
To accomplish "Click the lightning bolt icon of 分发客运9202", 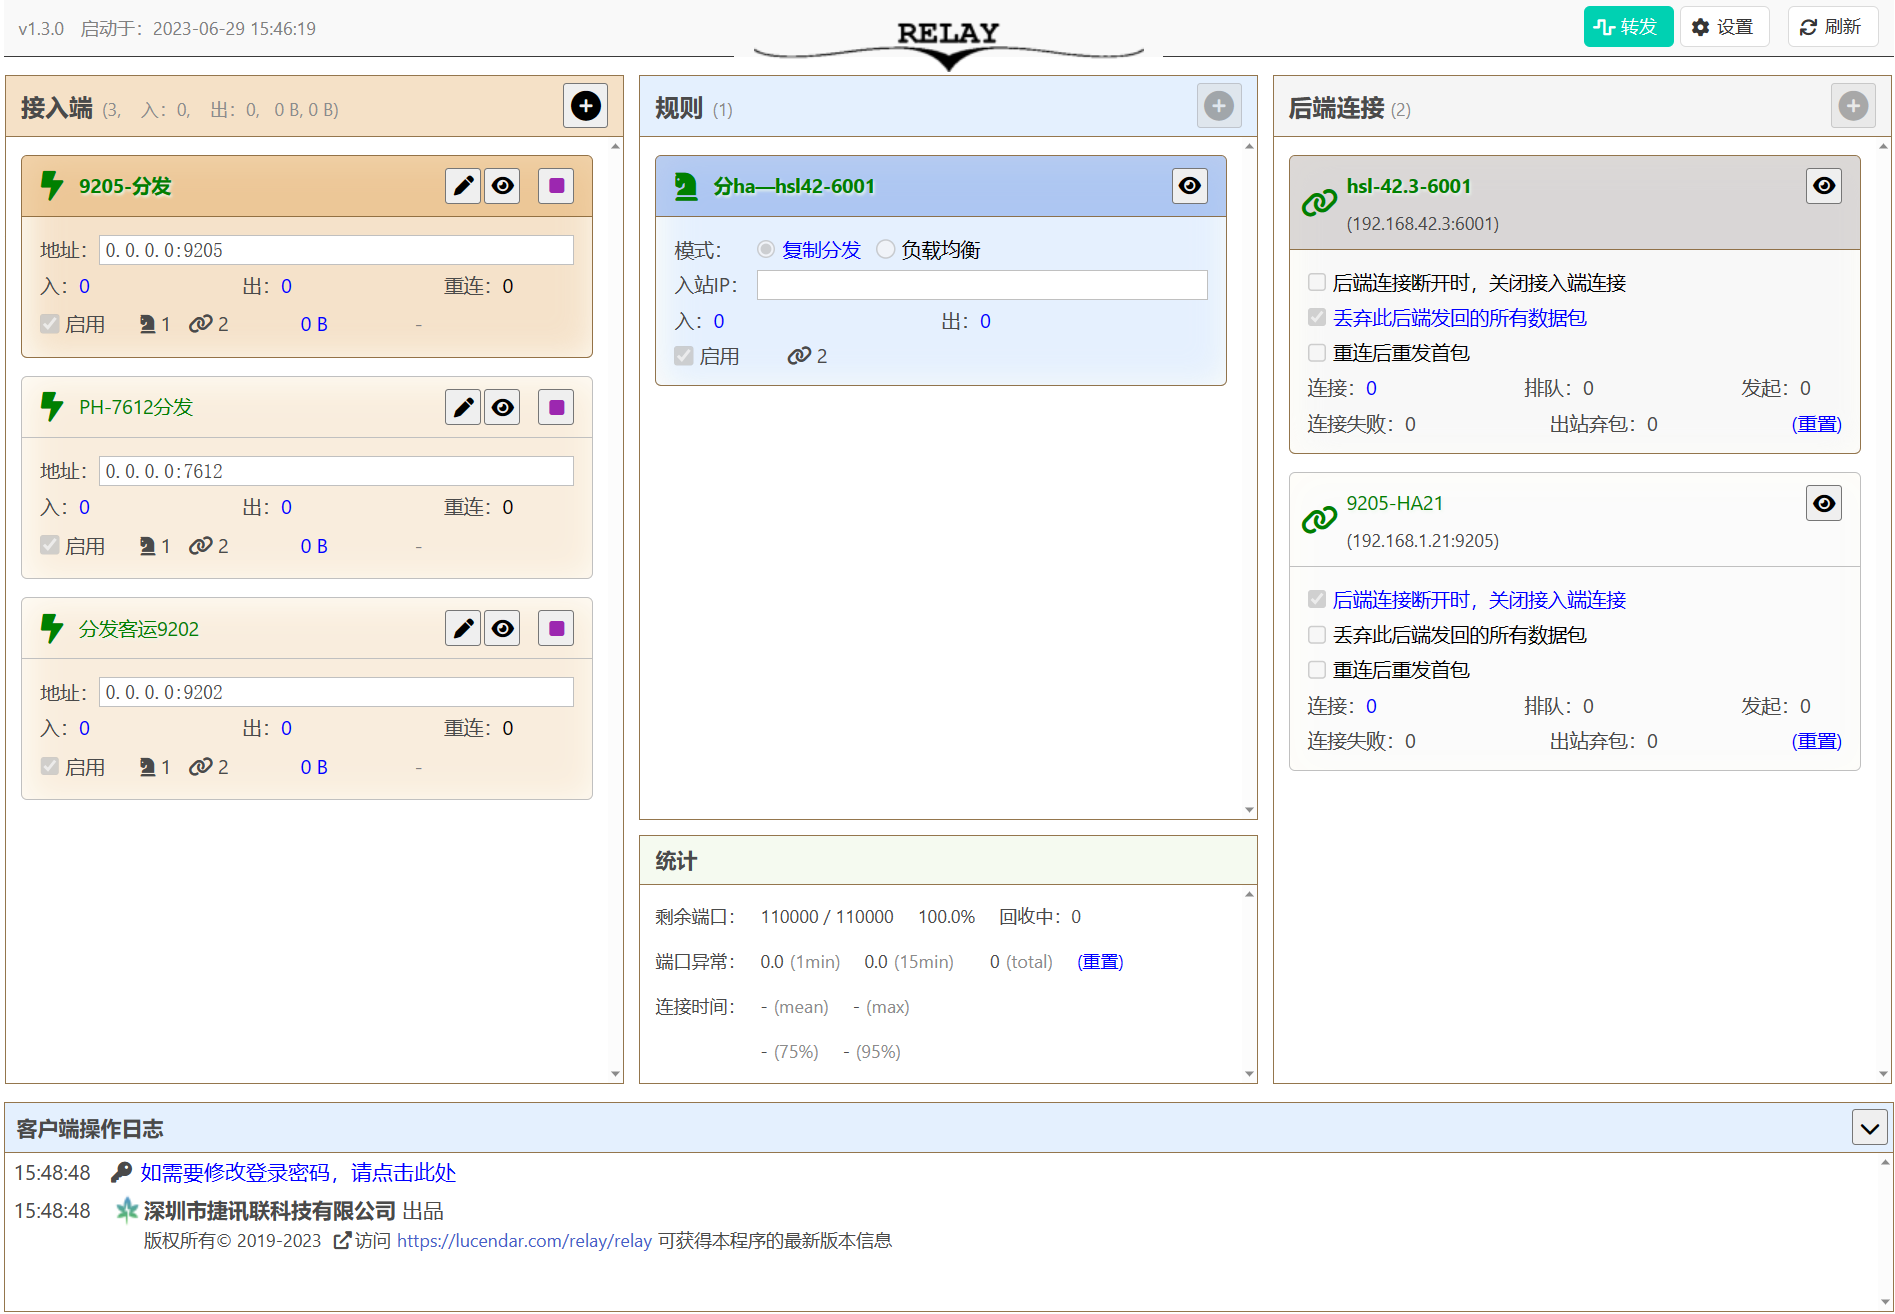I will [x=52, y=628].
